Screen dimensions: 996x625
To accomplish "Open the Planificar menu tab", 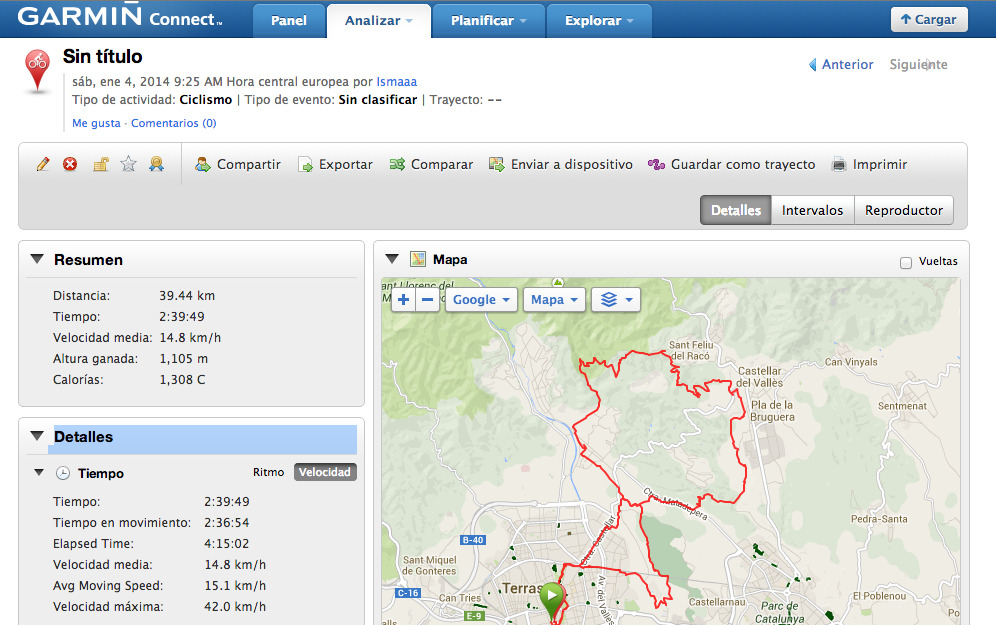I will pyautogui.click(x=489, y=21).
